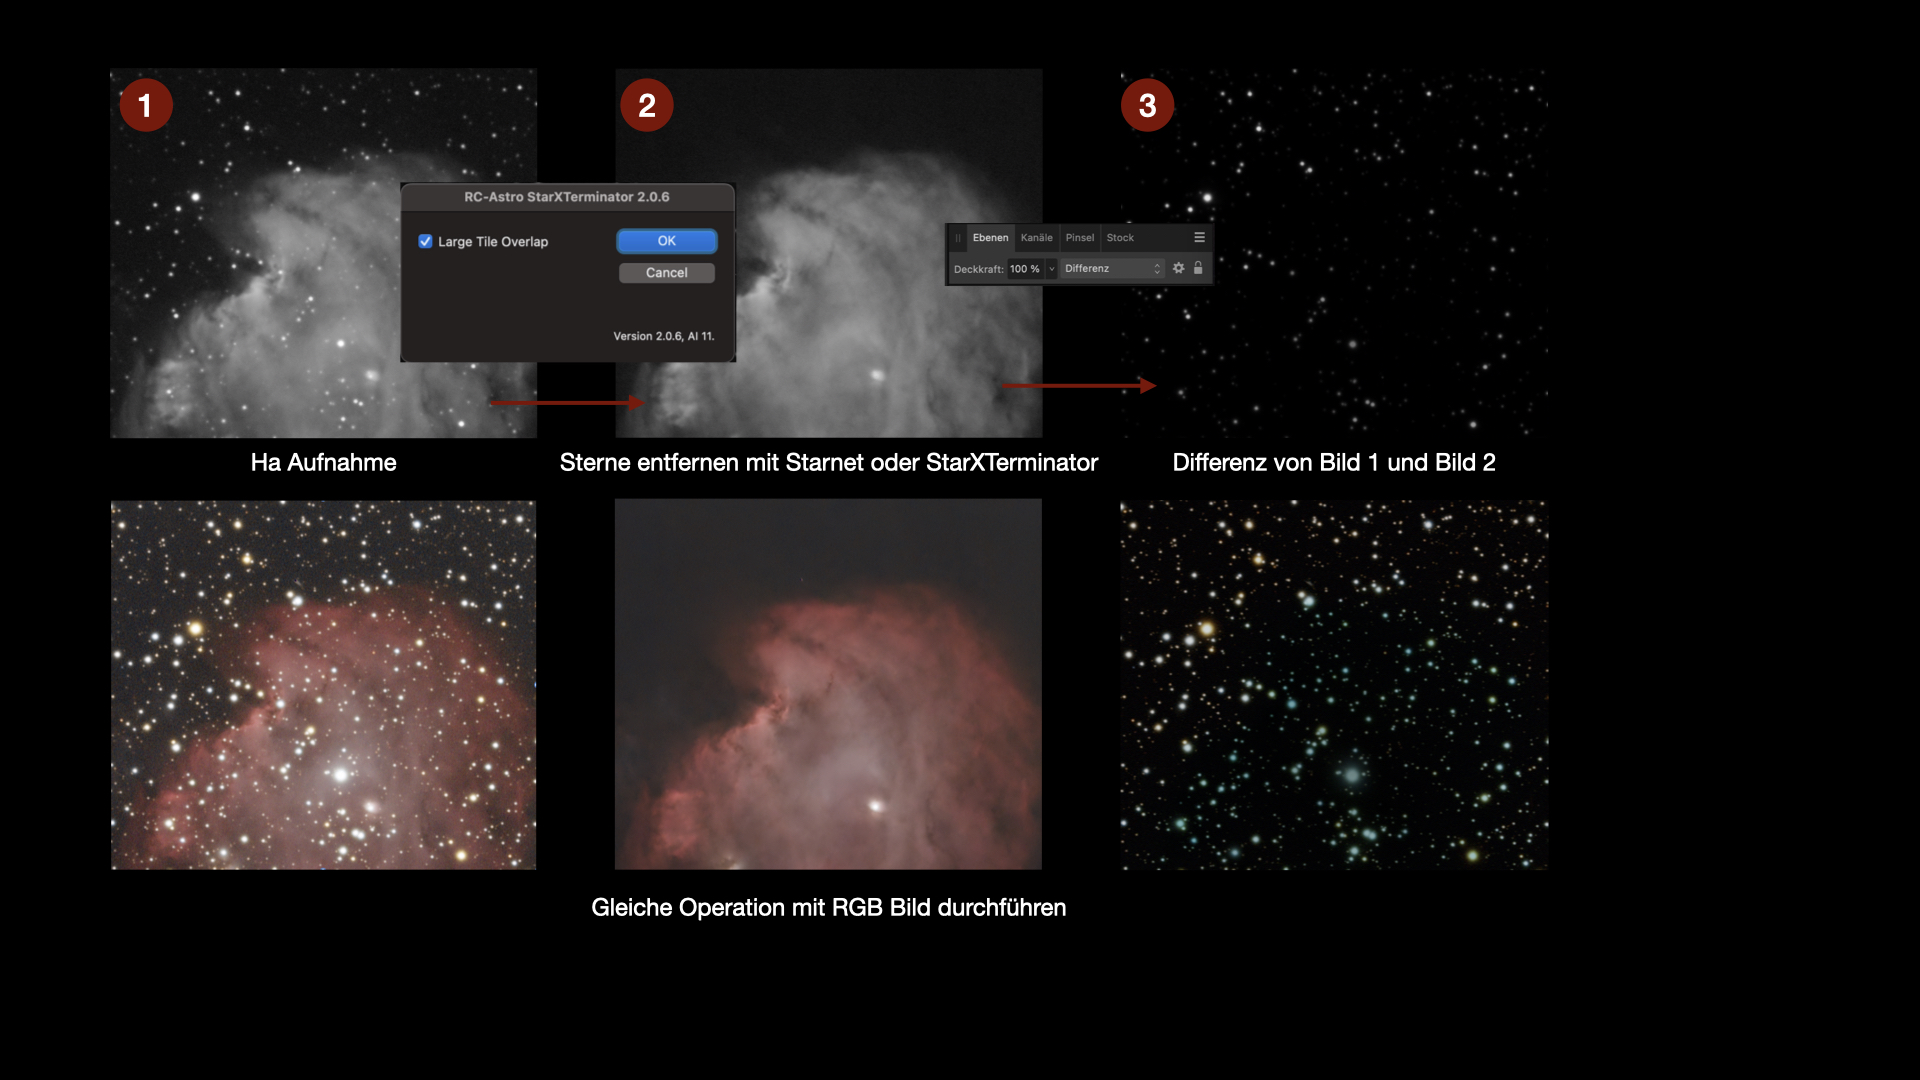This screenshot has height=1080, width=1920.
Task: Switch to the Pinsel tab
Action: click(1079, 238)
